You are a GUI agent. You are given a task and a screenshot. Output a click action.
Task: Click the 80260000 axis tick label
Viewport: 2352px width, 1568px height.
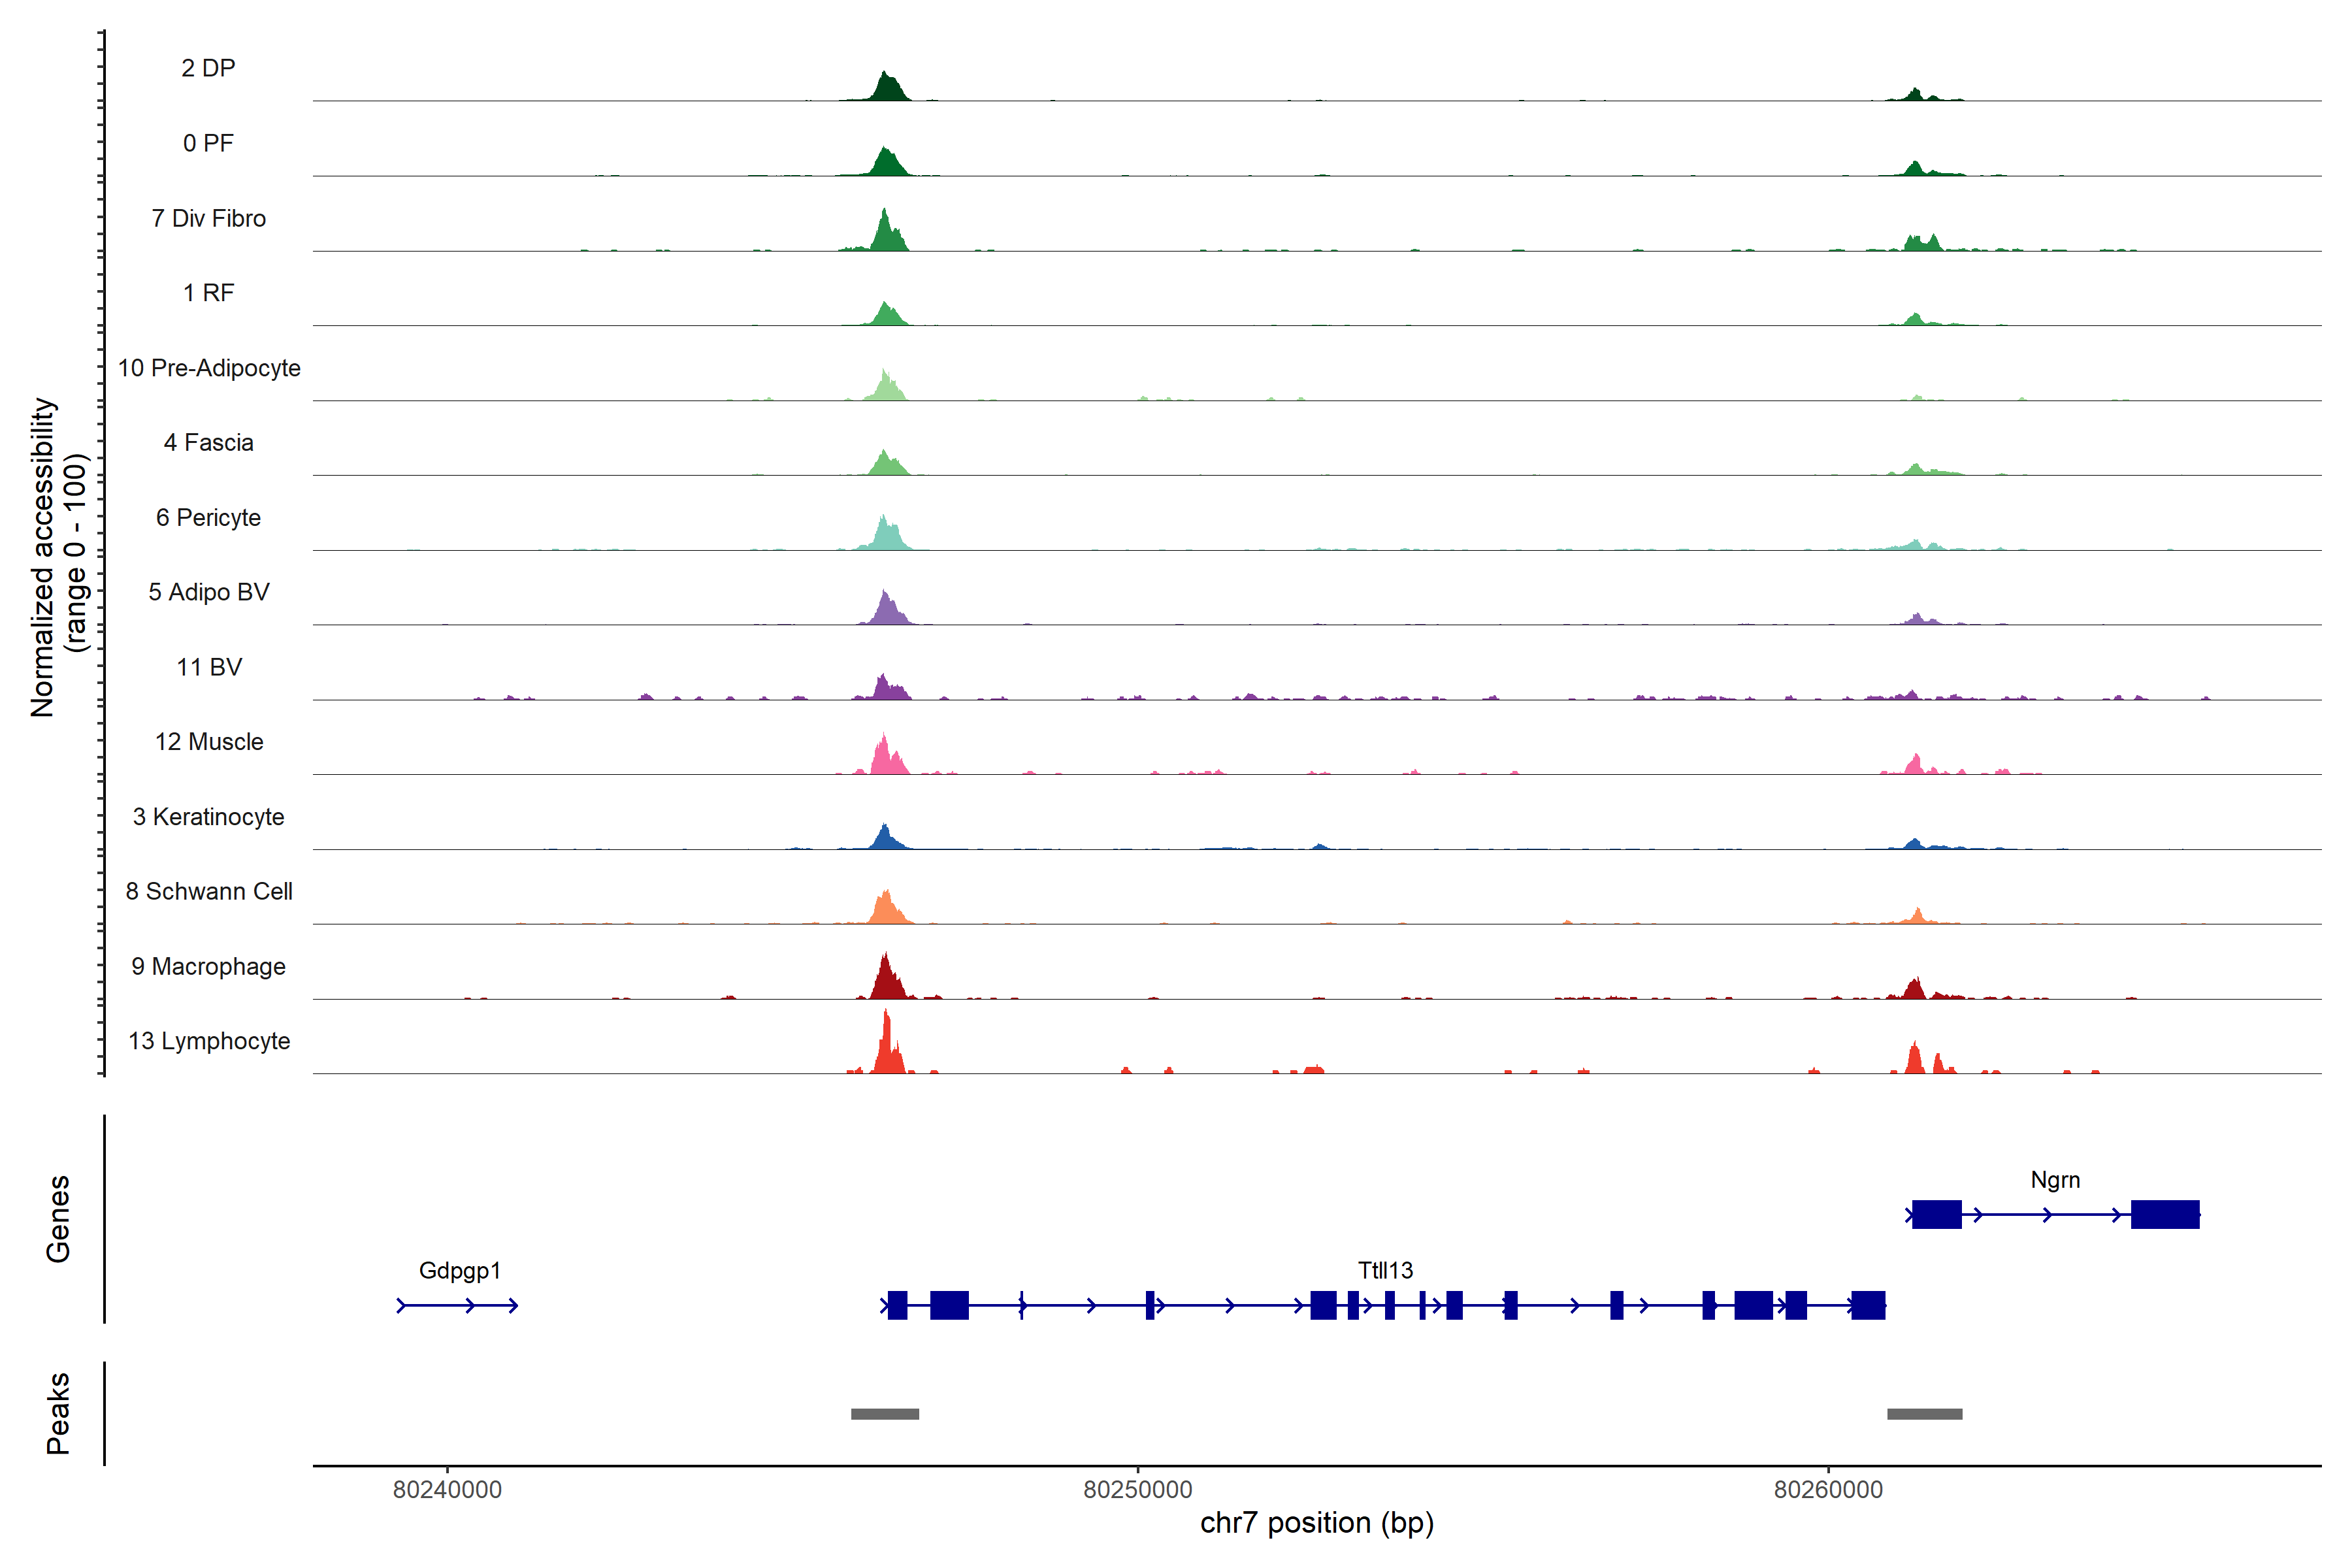pyautogui.click(x=1828, y=1490)
